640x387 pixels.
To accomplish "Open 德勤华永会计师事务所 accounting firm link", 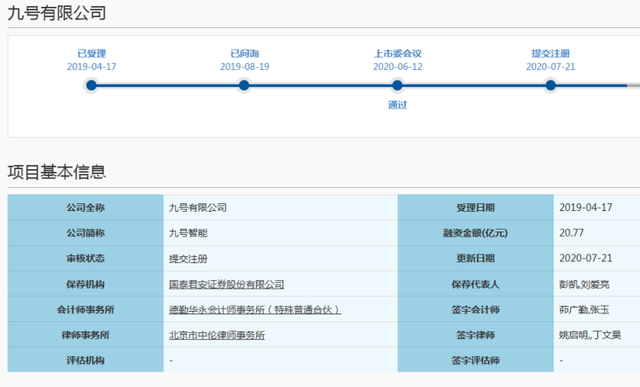I will pos(255,309).
